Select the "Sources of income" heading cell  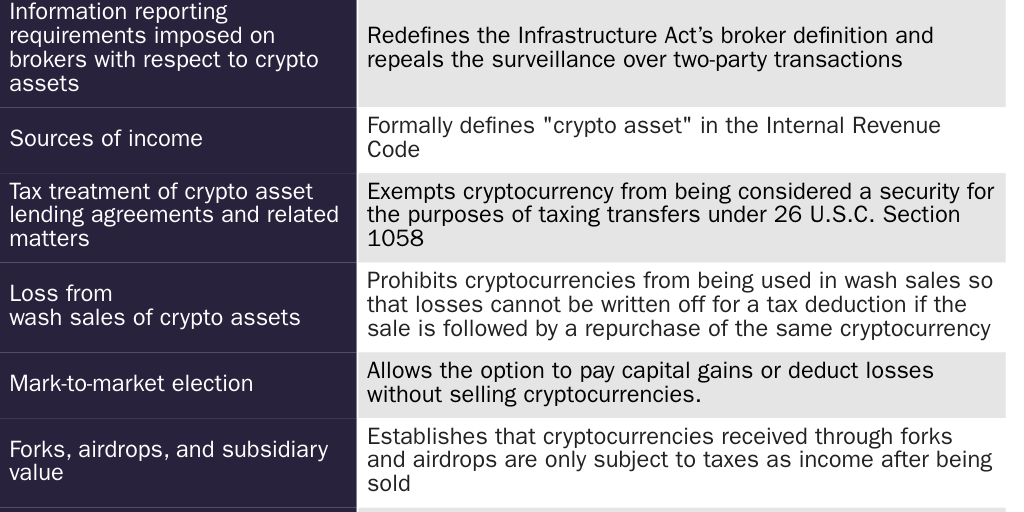(106, 138)
